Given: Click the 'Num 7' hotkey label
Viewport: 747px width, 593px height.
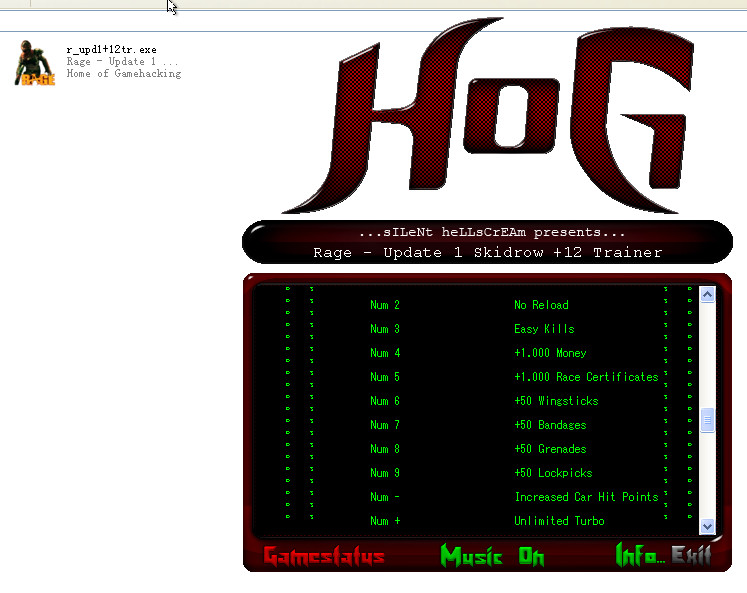Looking at the screenshot, I should 385,425.
